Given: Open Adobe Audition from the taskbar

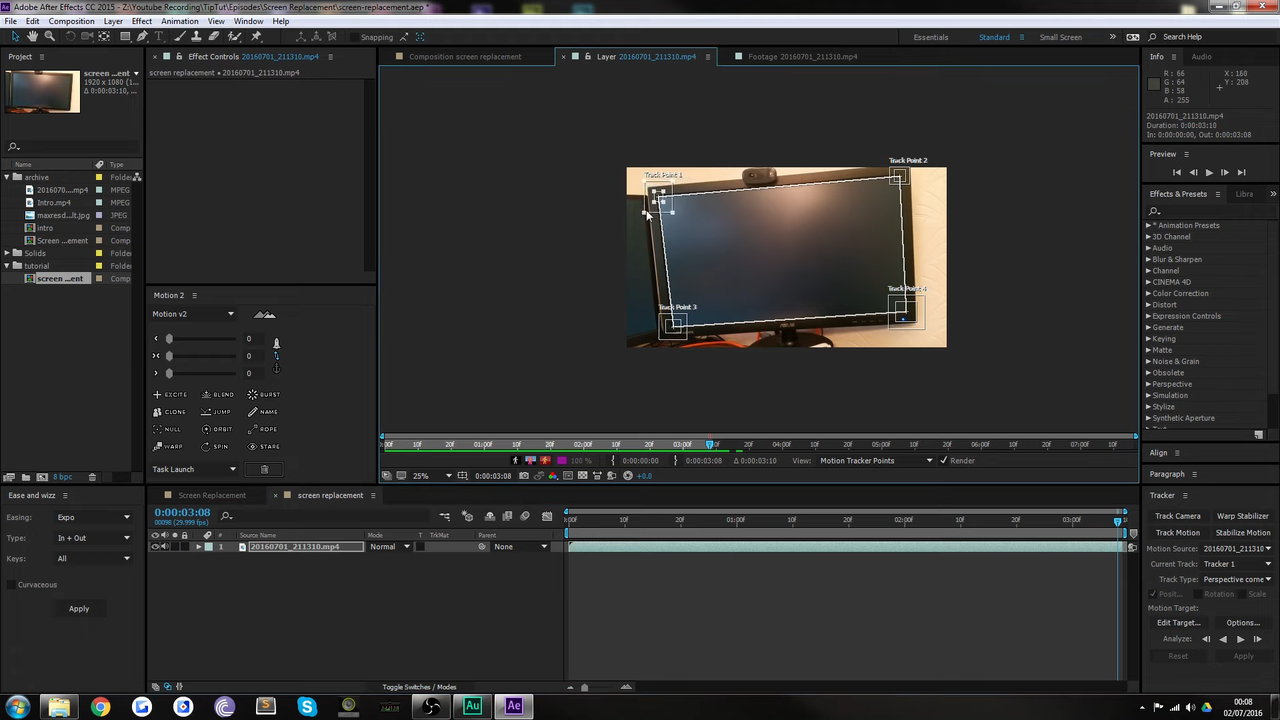Looking at the screenshot, I should [472, 706].
